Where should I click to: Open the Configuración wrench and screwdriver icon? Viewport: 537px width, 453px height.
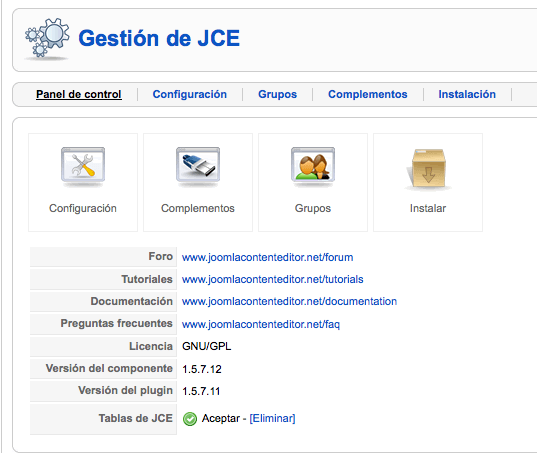83,165
